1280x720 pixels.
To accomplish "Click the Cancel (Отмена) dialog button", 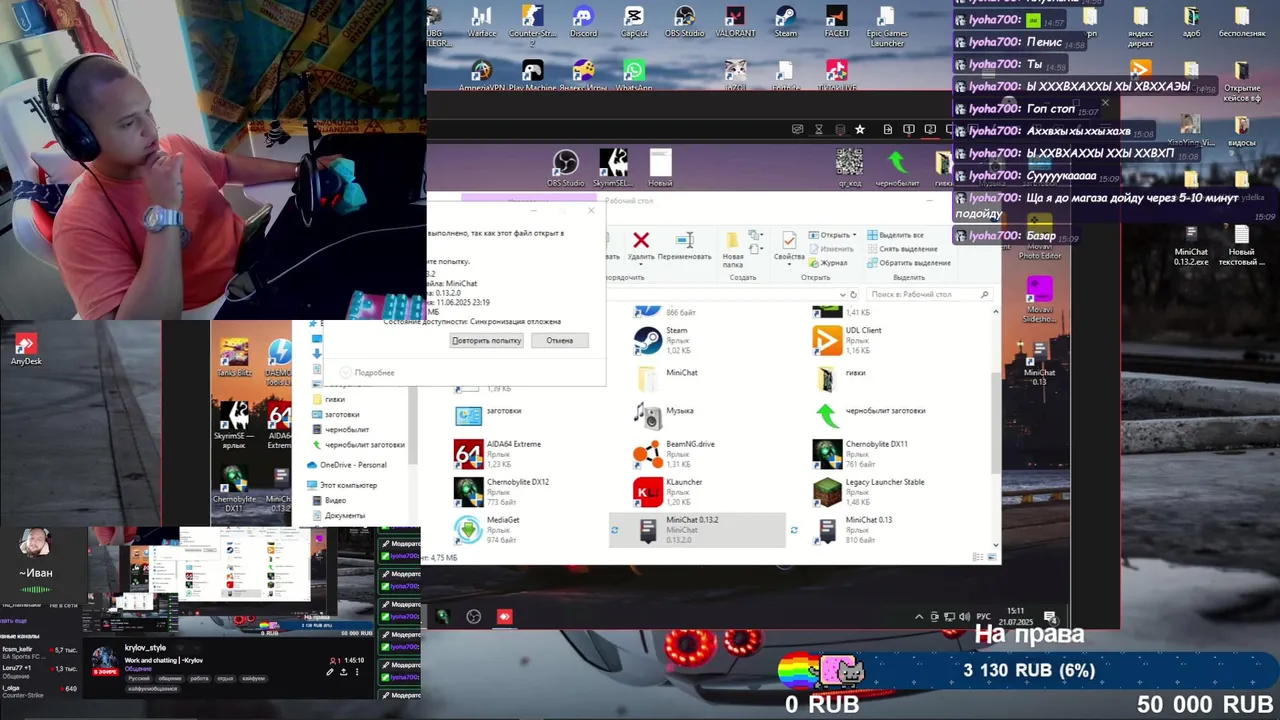I will pos(559,340).
